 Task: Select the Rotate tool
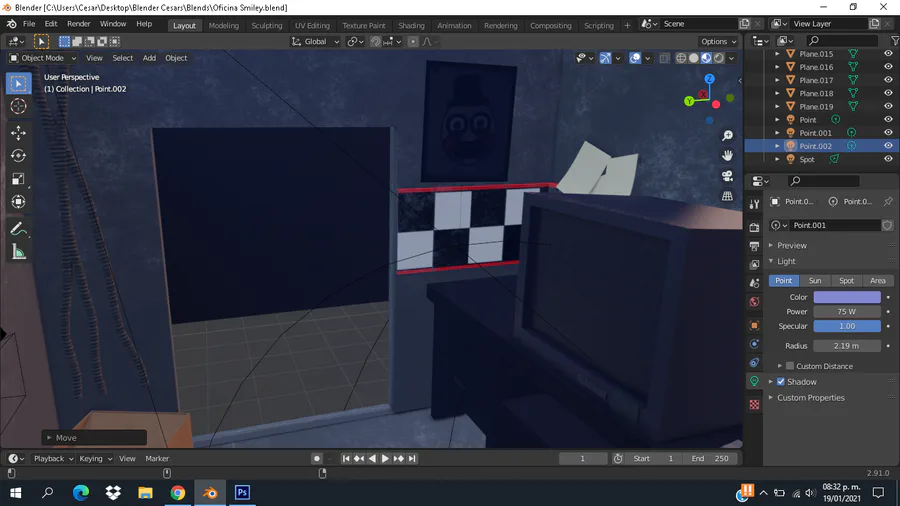18,155
